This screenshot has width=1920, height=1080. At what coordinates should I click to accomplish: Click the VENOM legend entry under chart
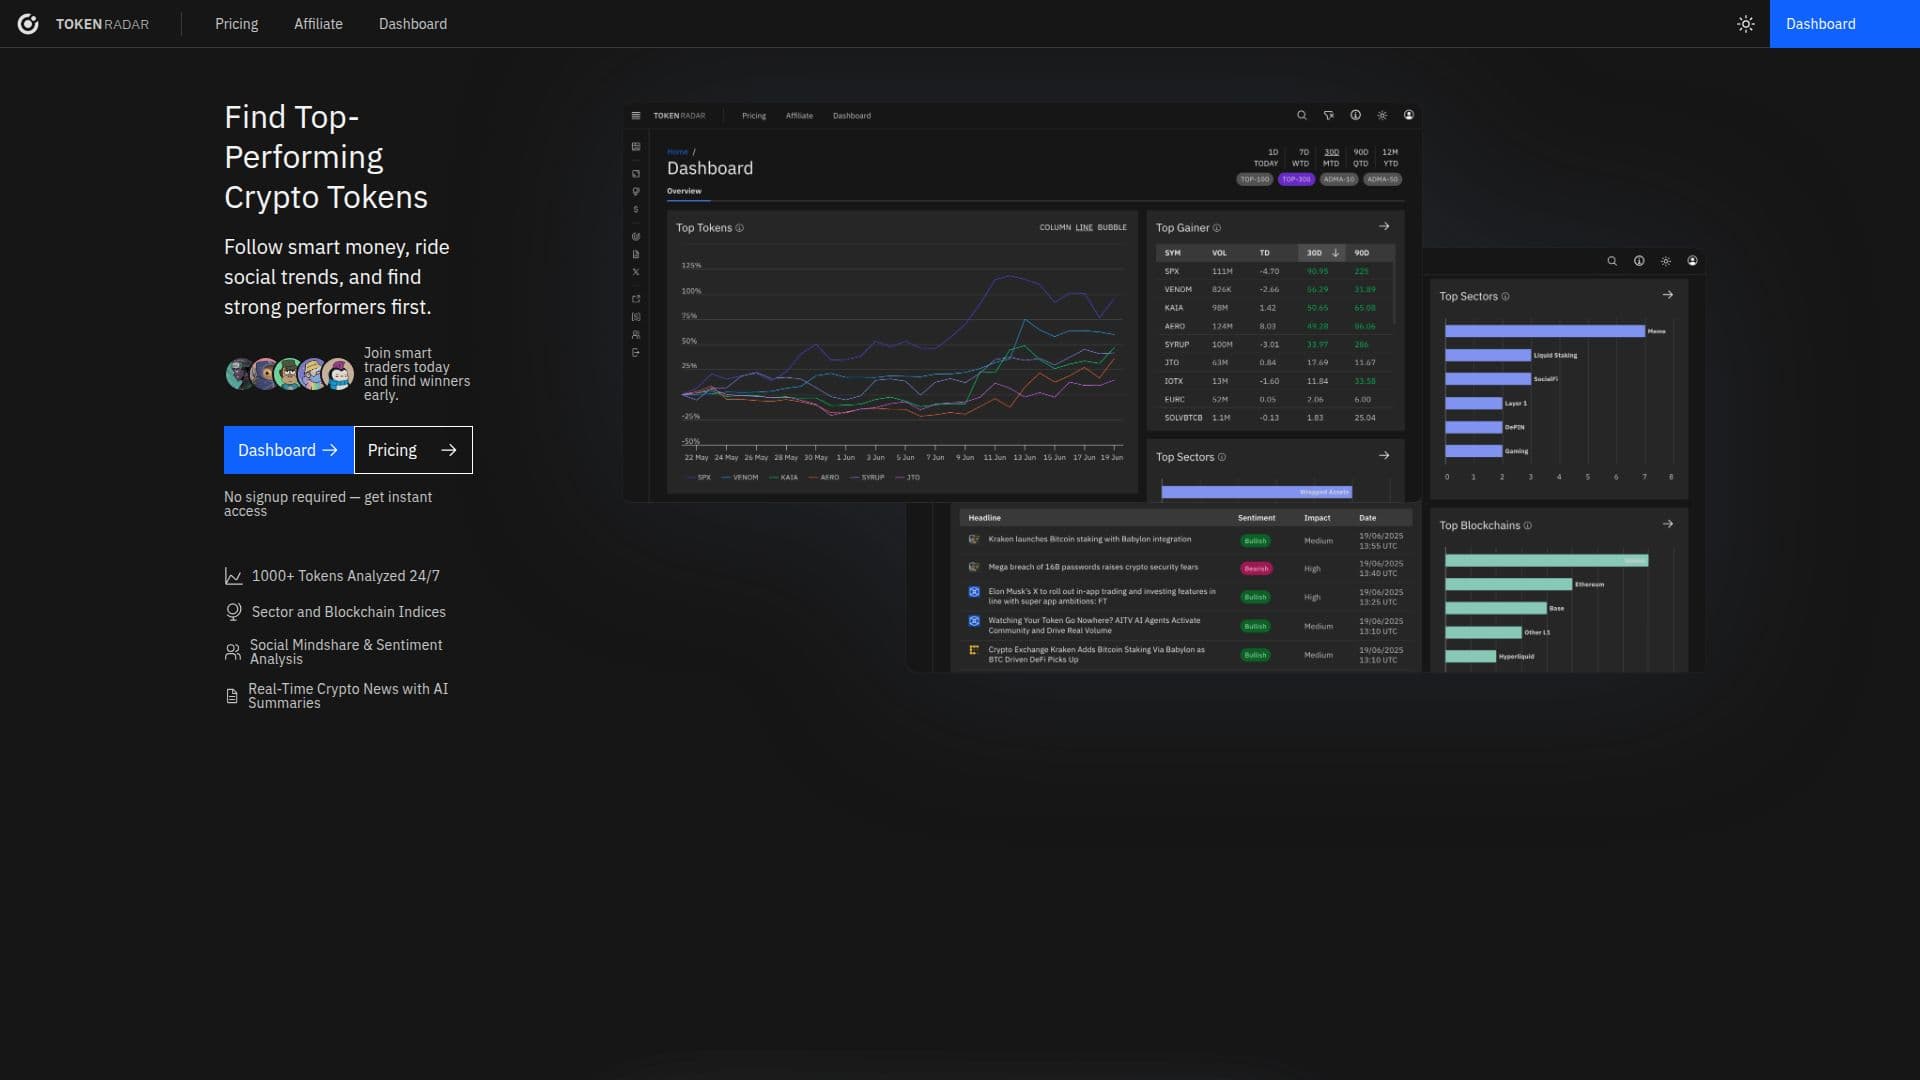741,478
